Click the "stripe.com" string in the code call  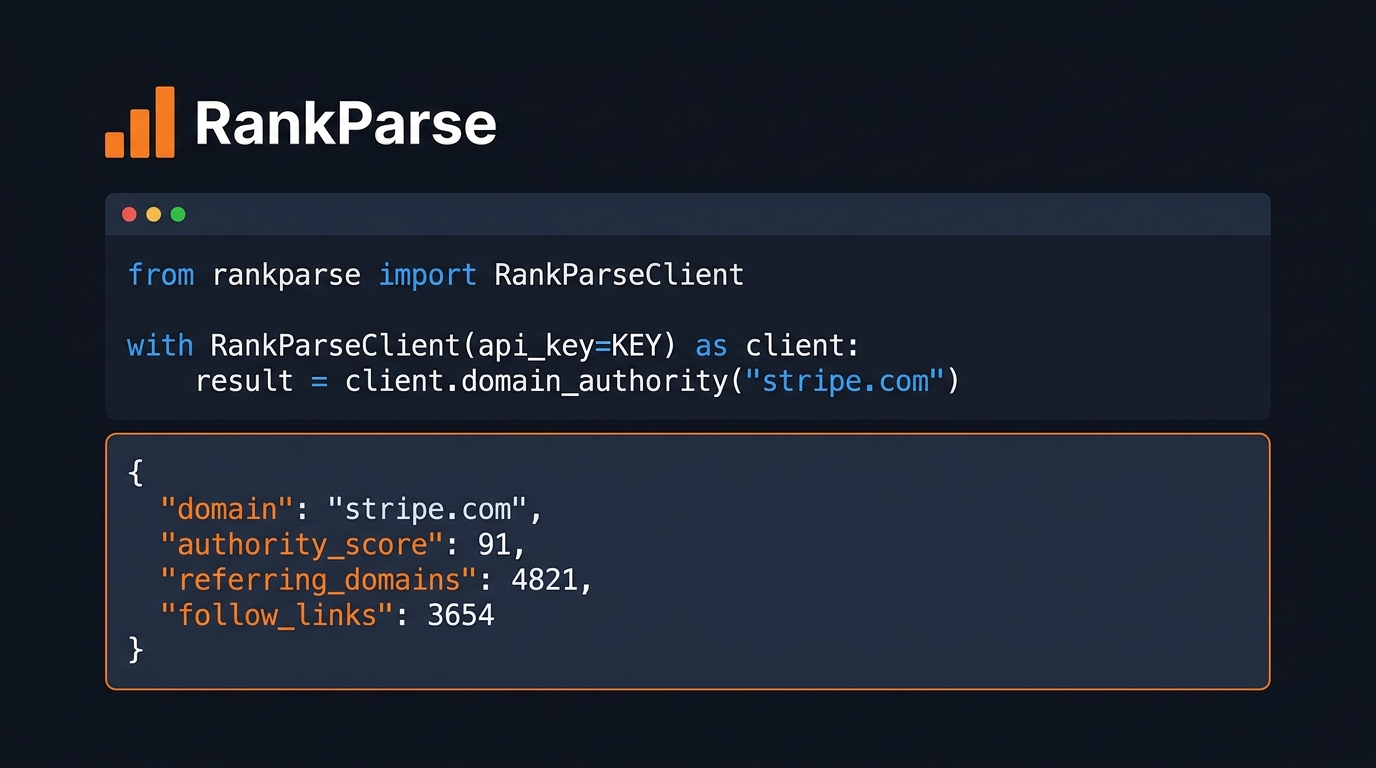click(x=845, y=381)
